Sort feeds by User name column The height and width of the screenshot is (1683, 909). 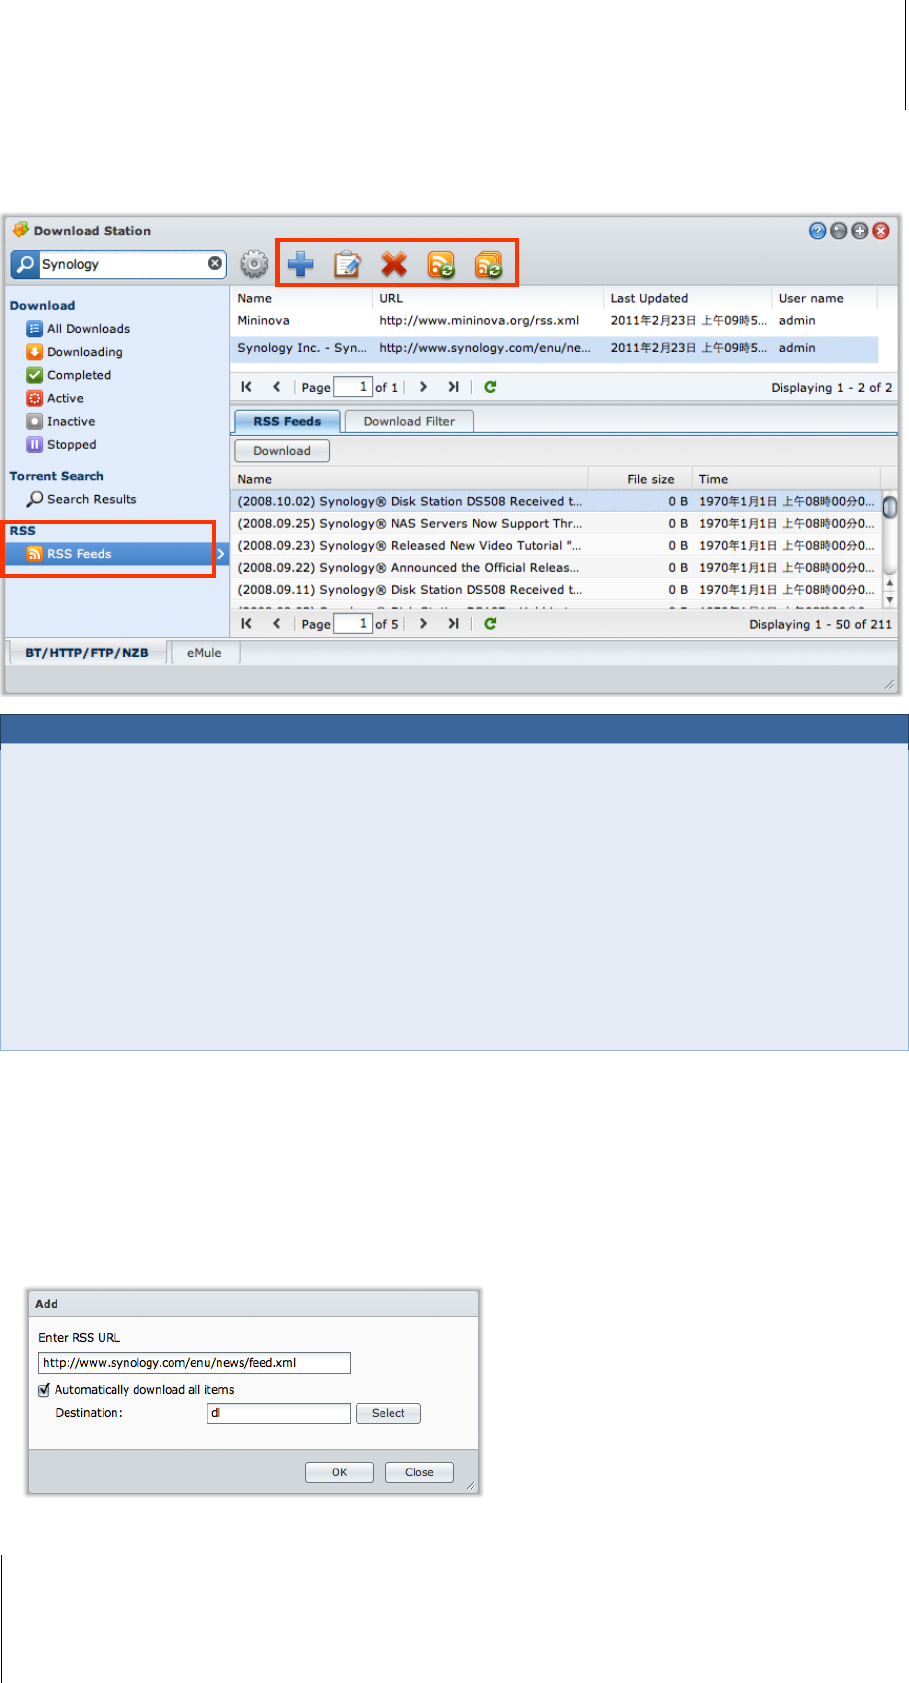pos(824,298)
